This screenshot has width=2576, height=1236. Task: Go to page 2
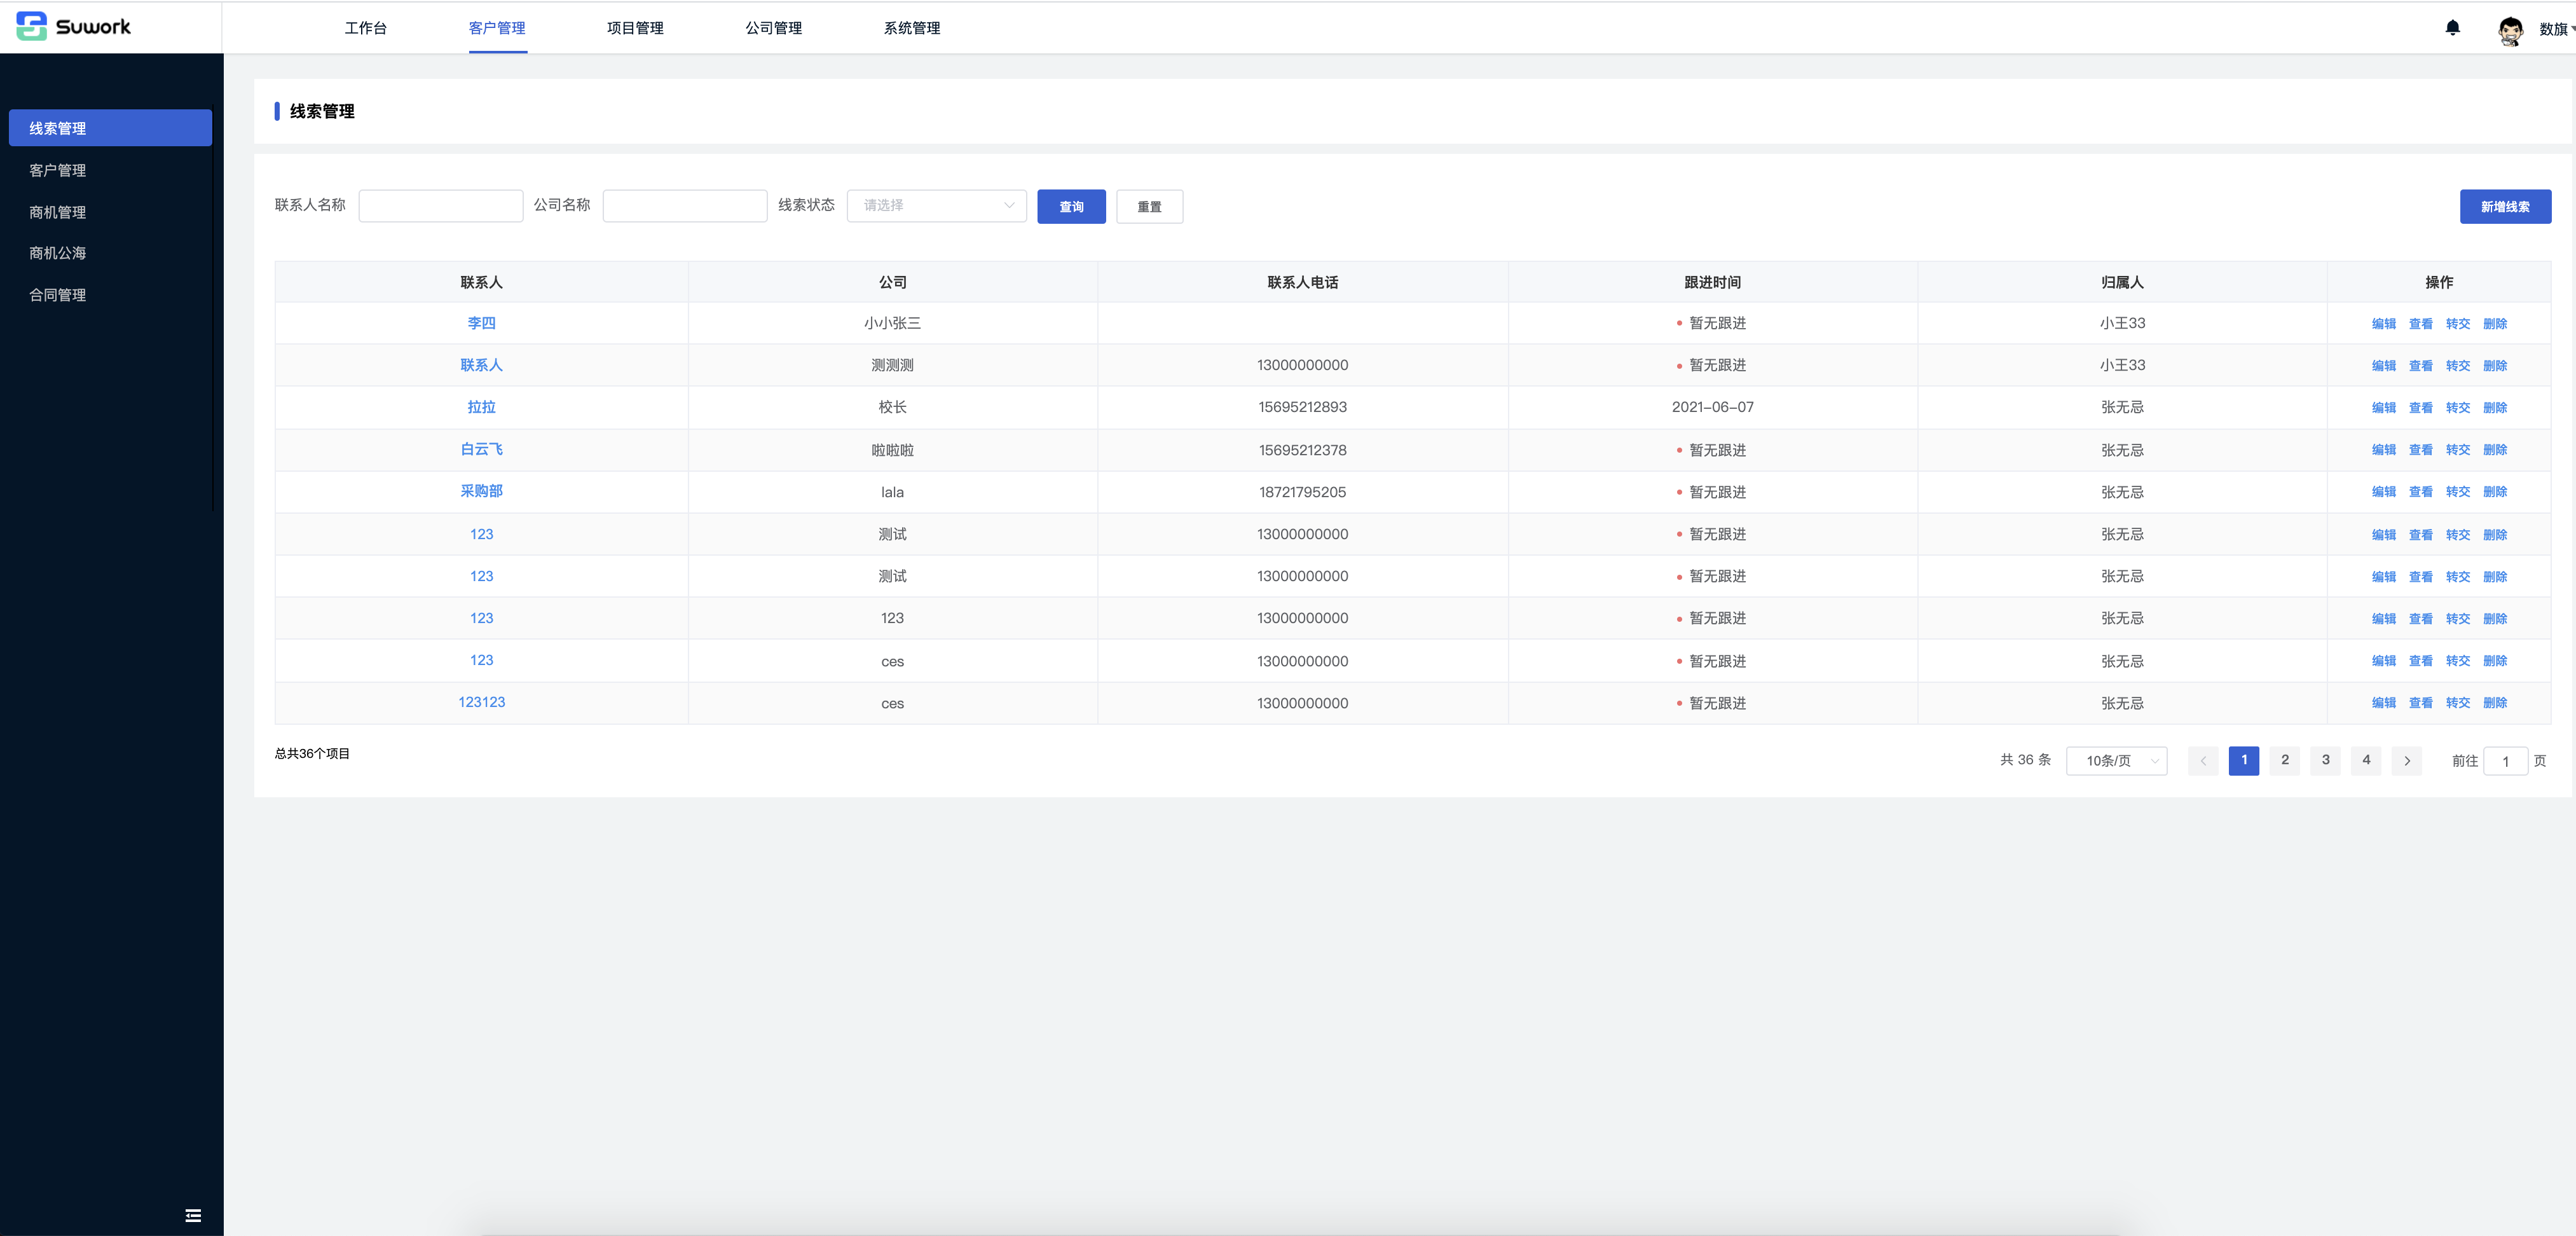point(2284,760)
